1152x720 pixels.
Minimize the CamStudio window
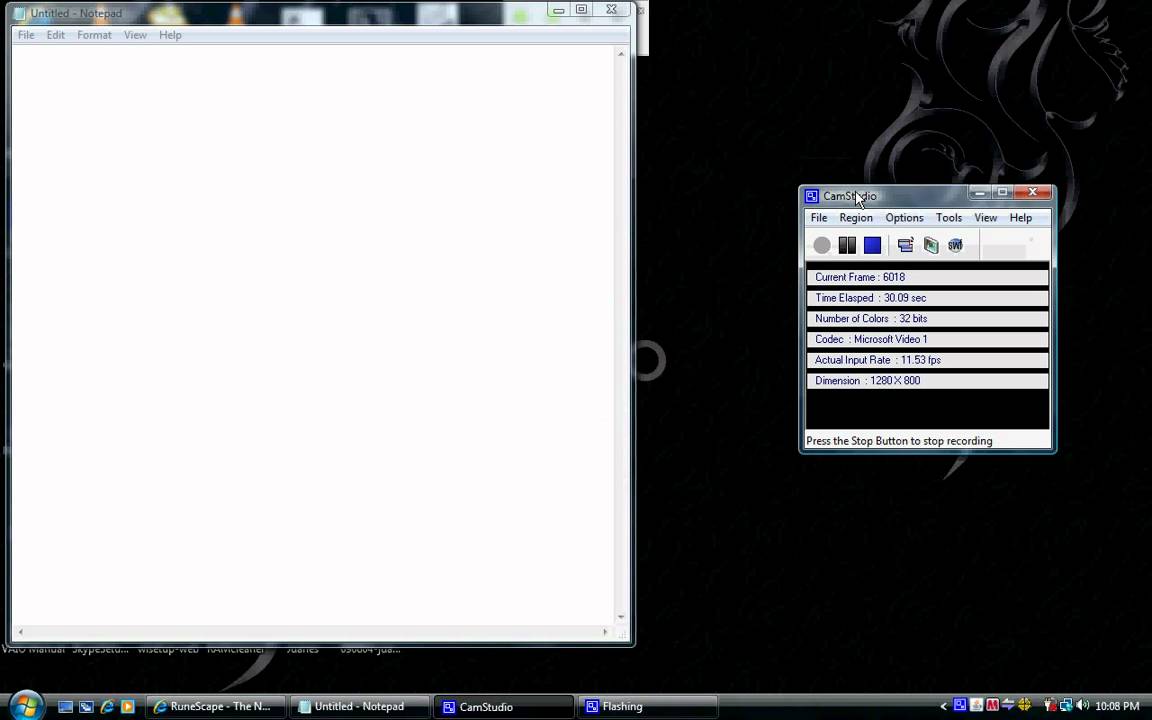click(x=979, y=192)
